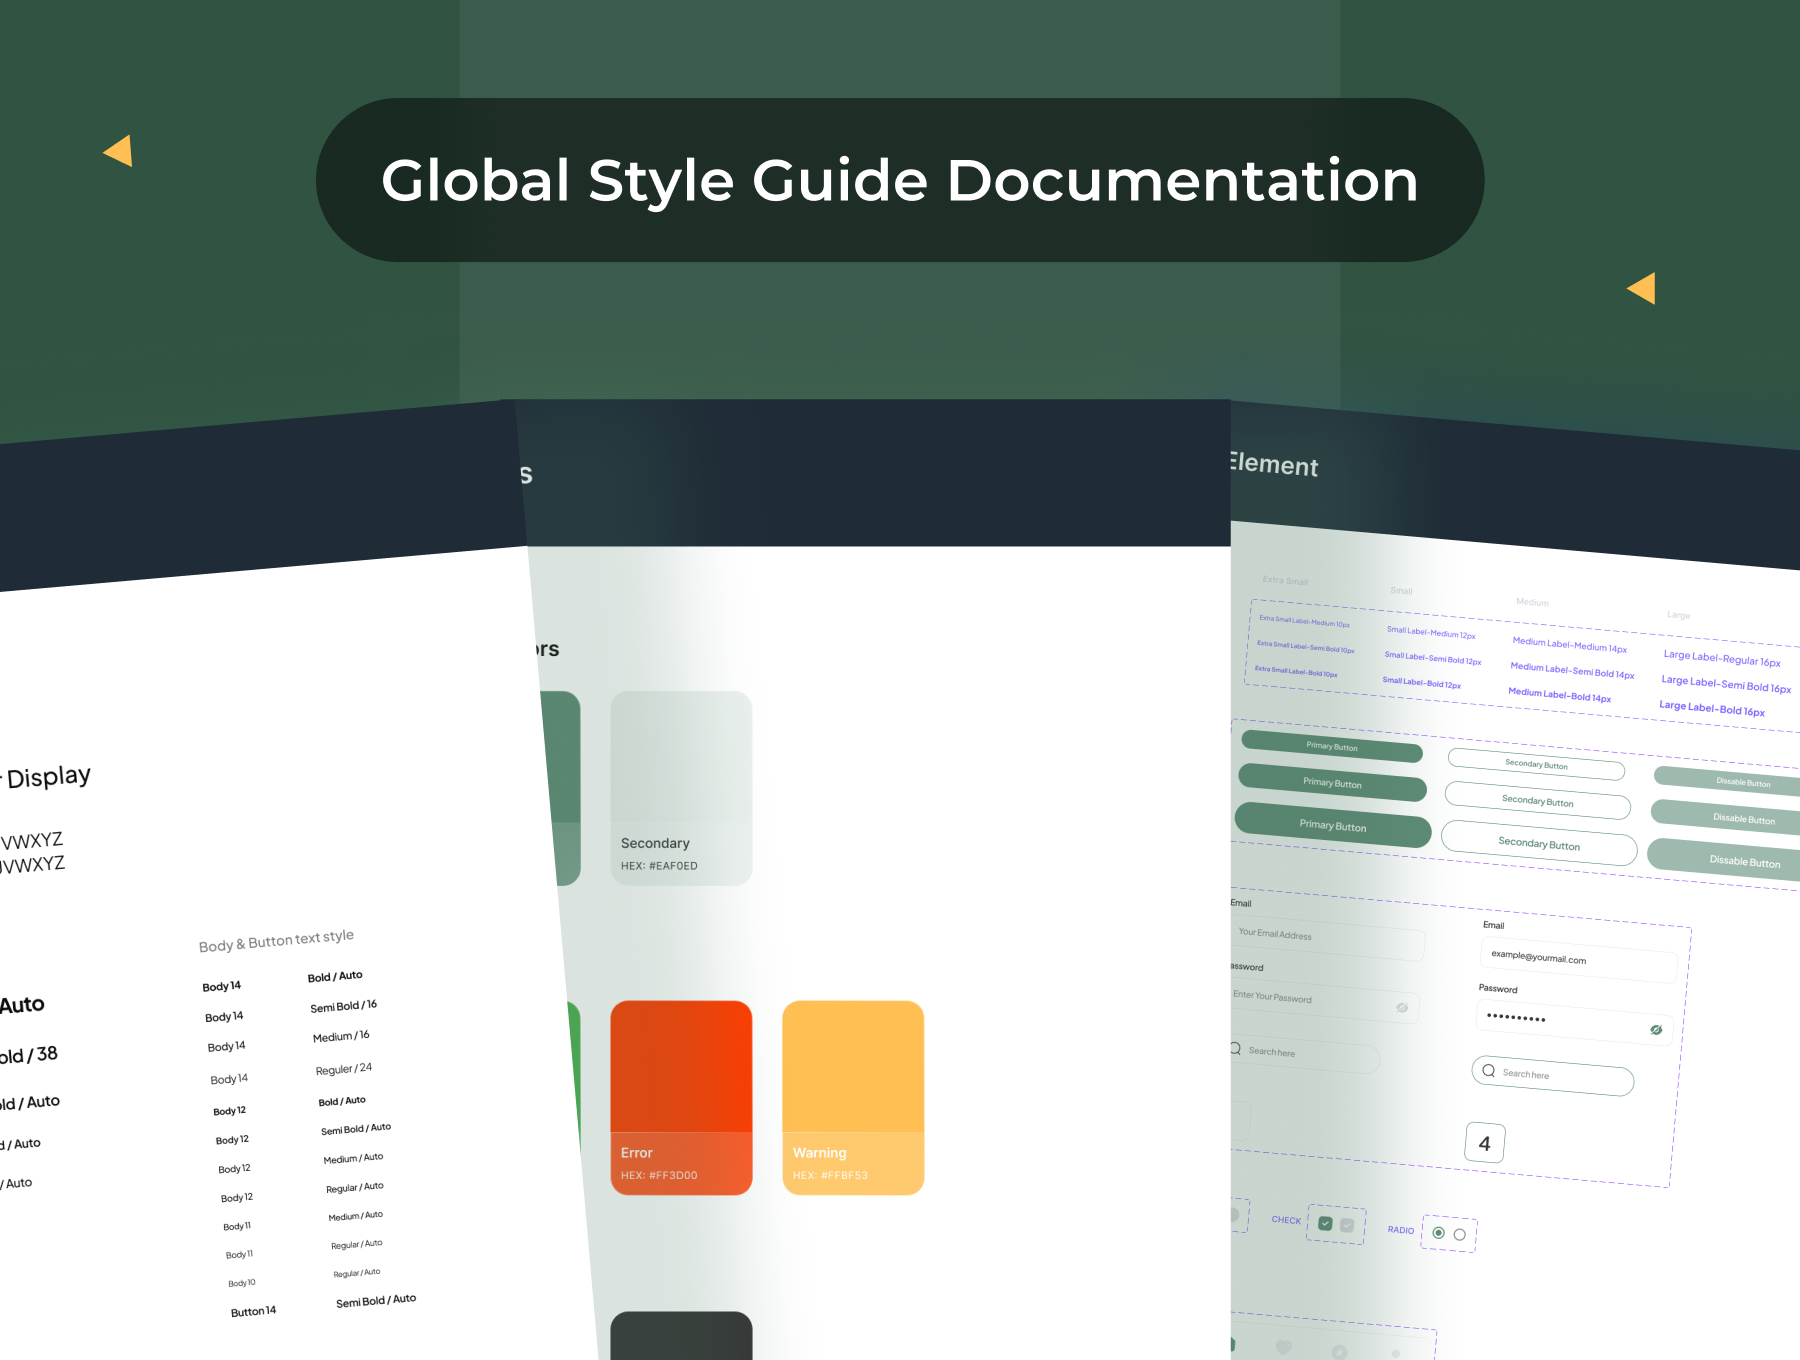Toggle the eye icon in the Password field
The width and height of the screenshot is (1800, 1360).
pos(1656,1029)
